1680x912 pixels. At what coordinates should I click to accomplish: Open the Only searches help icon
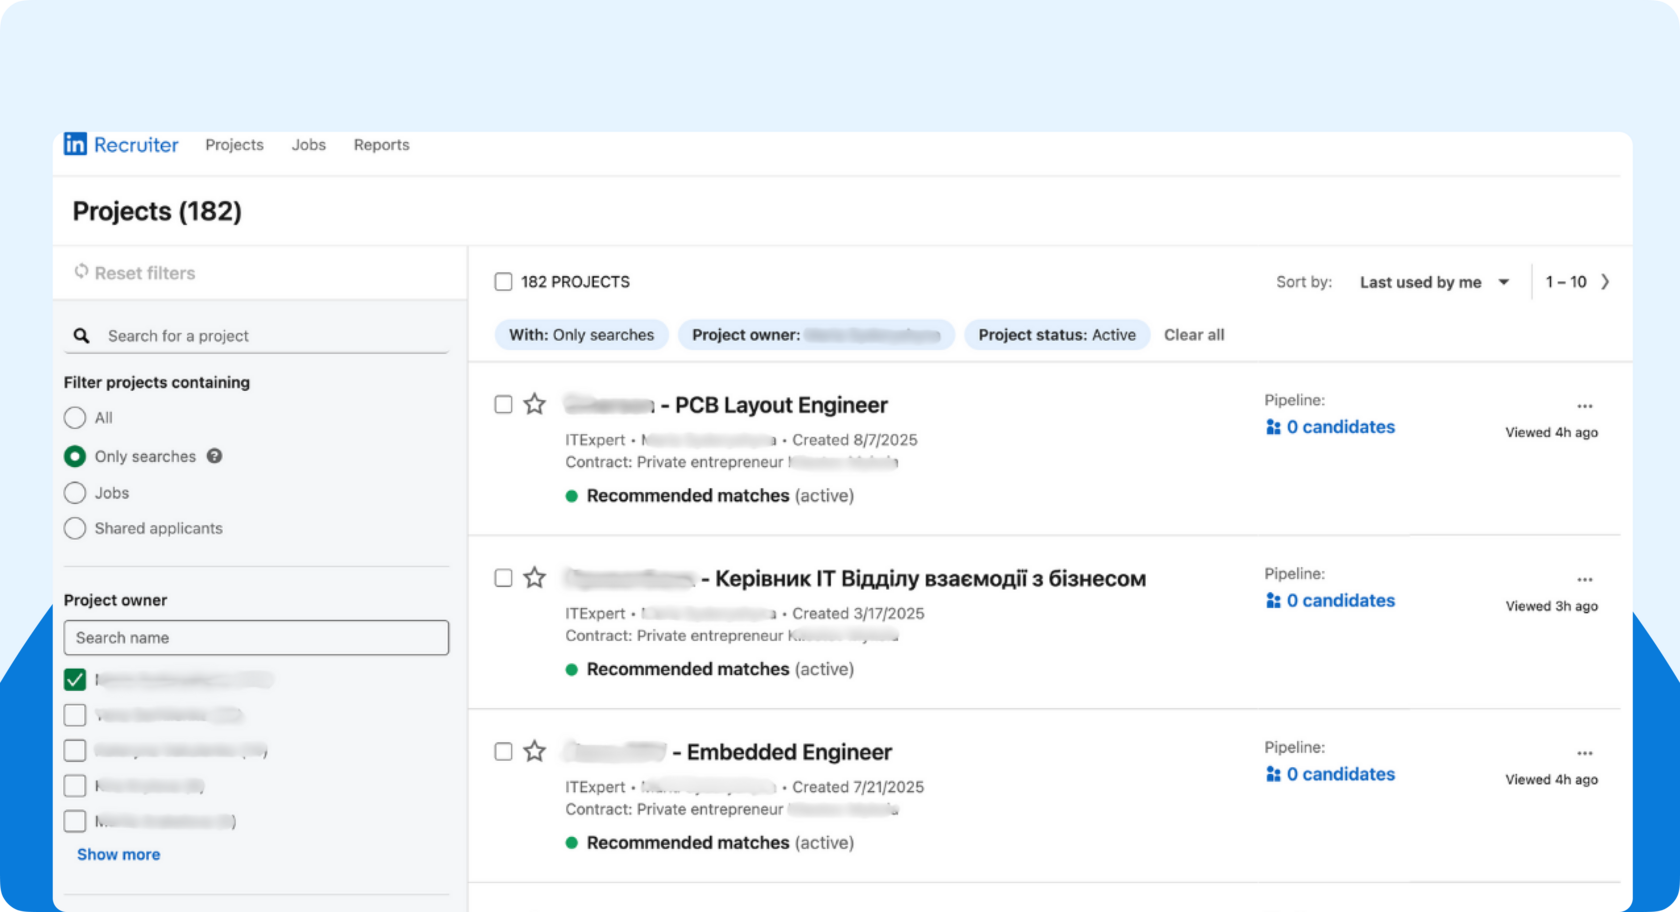pos(214,456)
